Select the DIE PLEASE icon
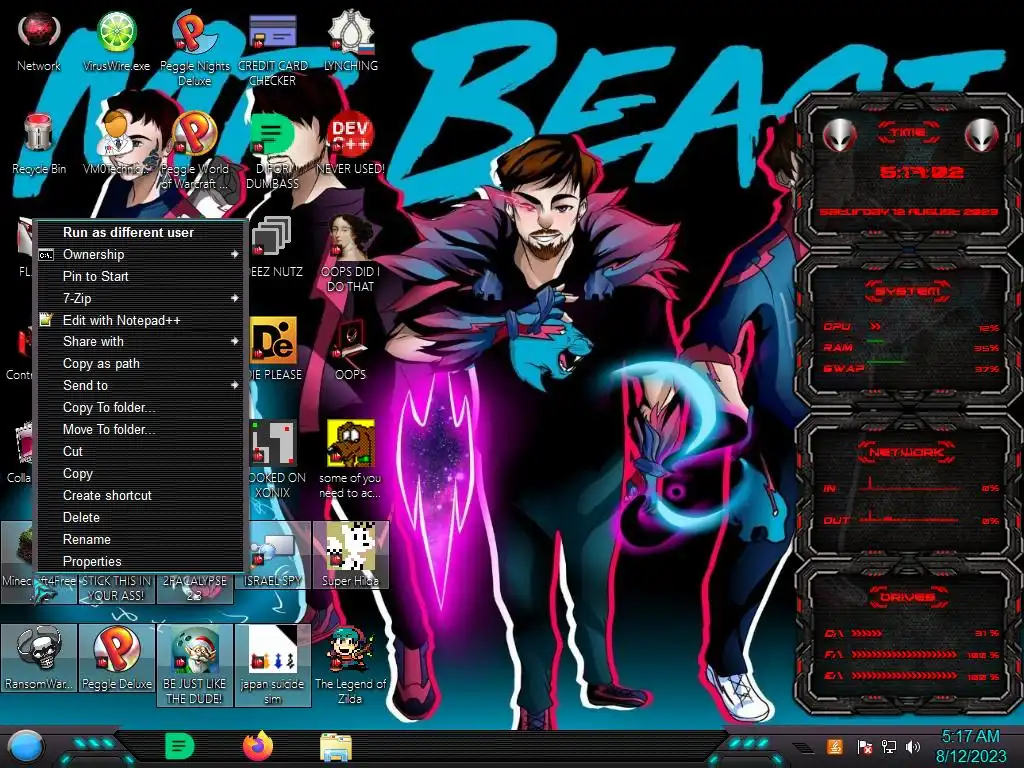The image size is (1024, 768). (x=276, y=349)
